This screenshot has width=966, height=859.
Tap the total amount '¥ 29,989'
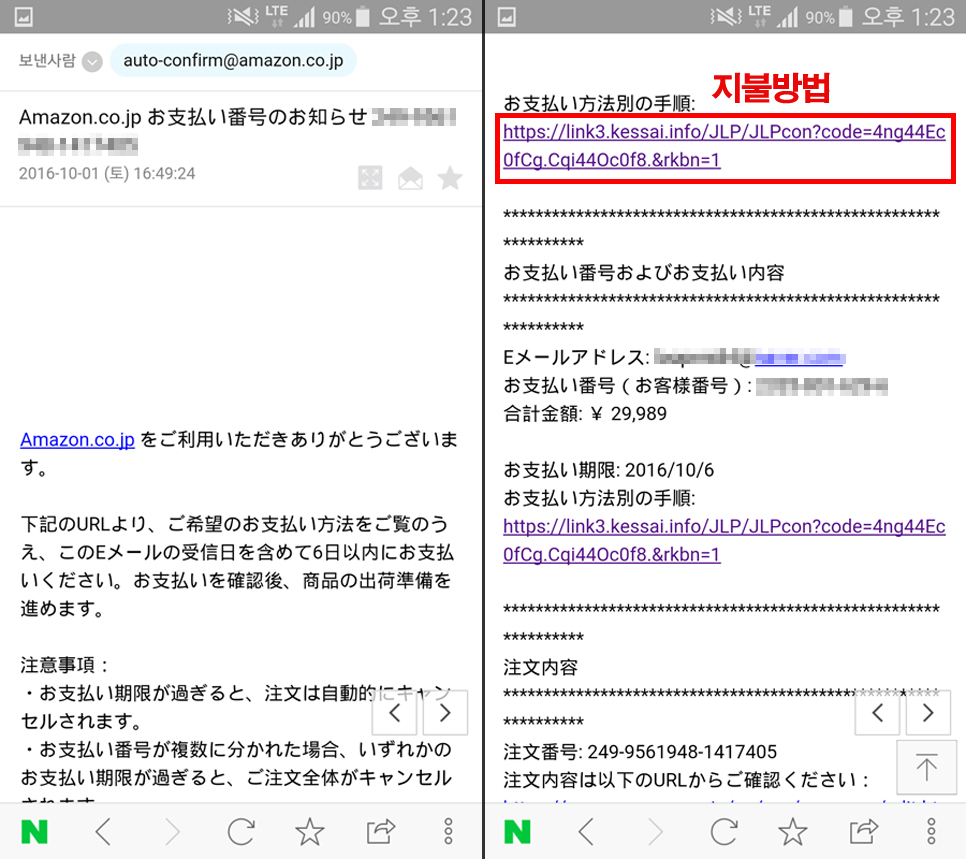[x=629, y=413]
